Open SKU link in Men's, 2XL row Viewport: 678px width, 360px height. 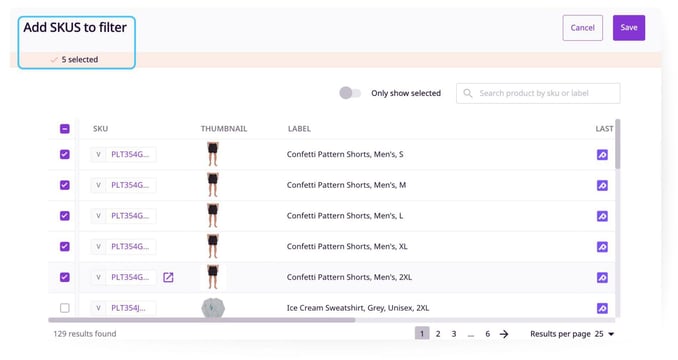130,277
